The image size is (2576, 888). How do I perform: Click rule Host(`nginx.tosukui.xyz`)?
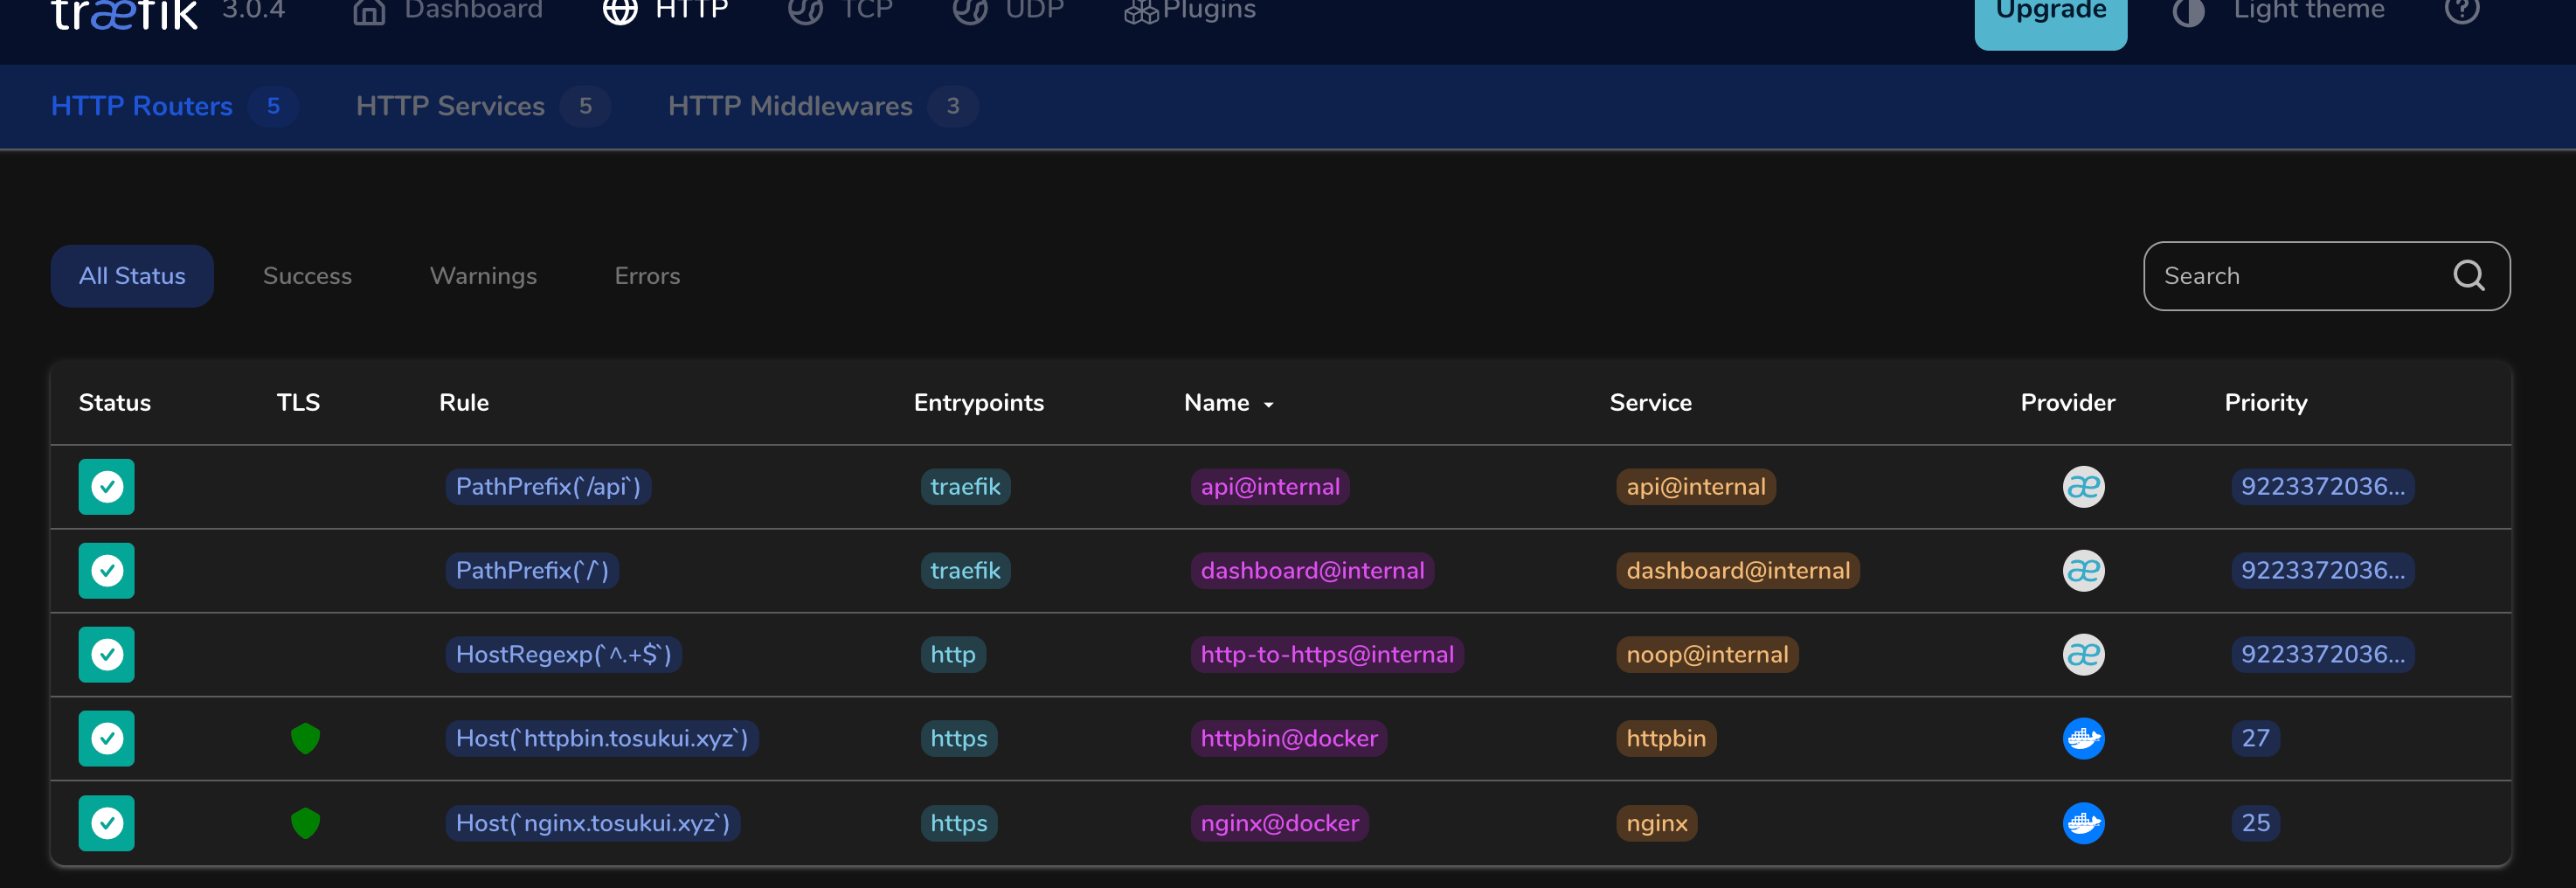593,823
